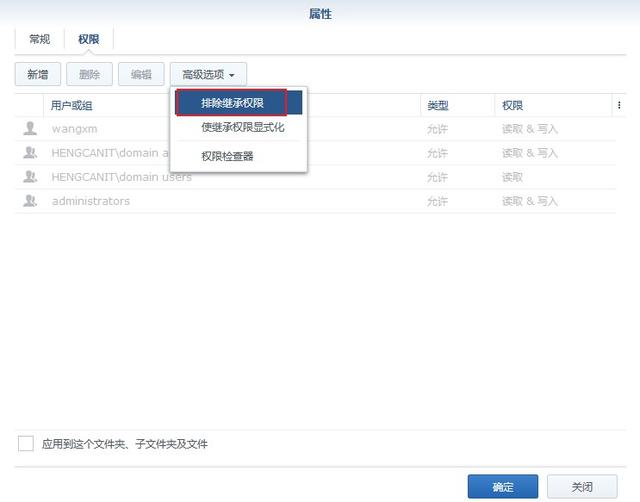Image resolution: width=640 pixels, height=502 pixels.
Task: Click the 编辑 button
Action: point(141,74)
